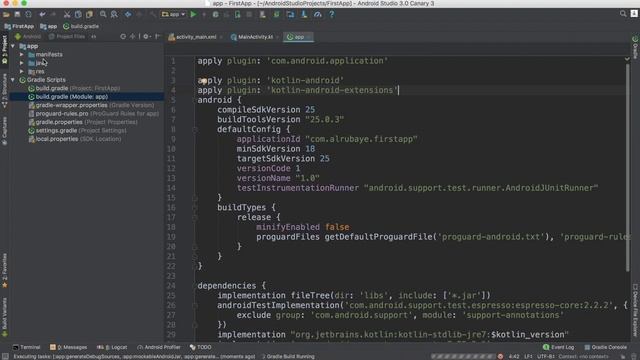The height and width of the screenshot is (360, 640).
Task: Click FirstApp breadcrumb in navigation bar
Action: point(19,26)
